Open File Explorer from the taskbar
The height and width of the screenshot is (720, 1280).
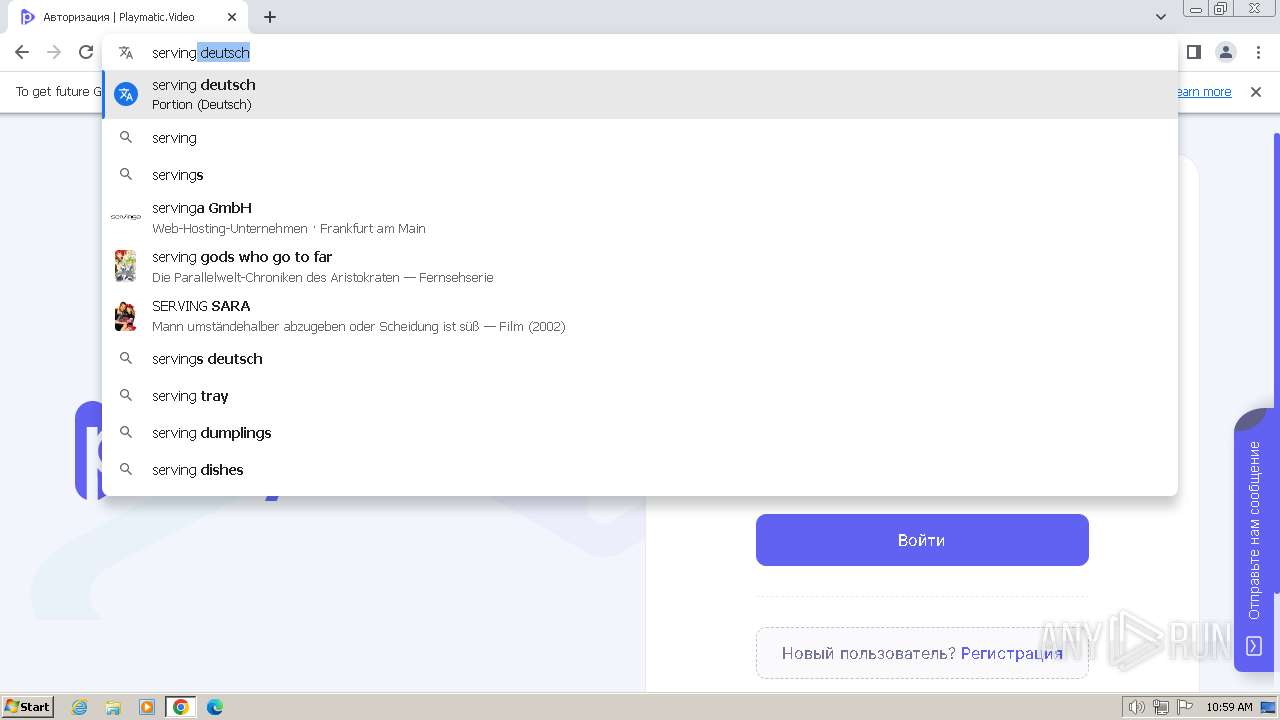[113, 707]
